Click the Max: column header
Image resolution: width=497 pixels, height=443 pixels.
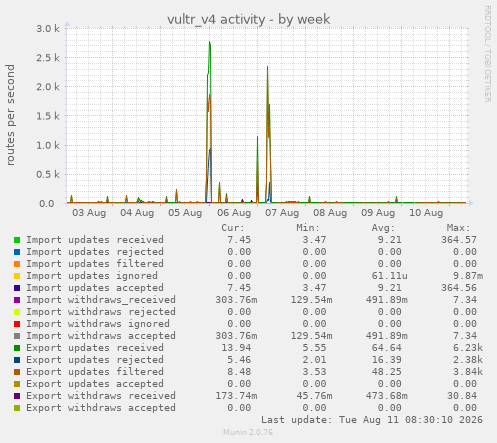[459, 228]
